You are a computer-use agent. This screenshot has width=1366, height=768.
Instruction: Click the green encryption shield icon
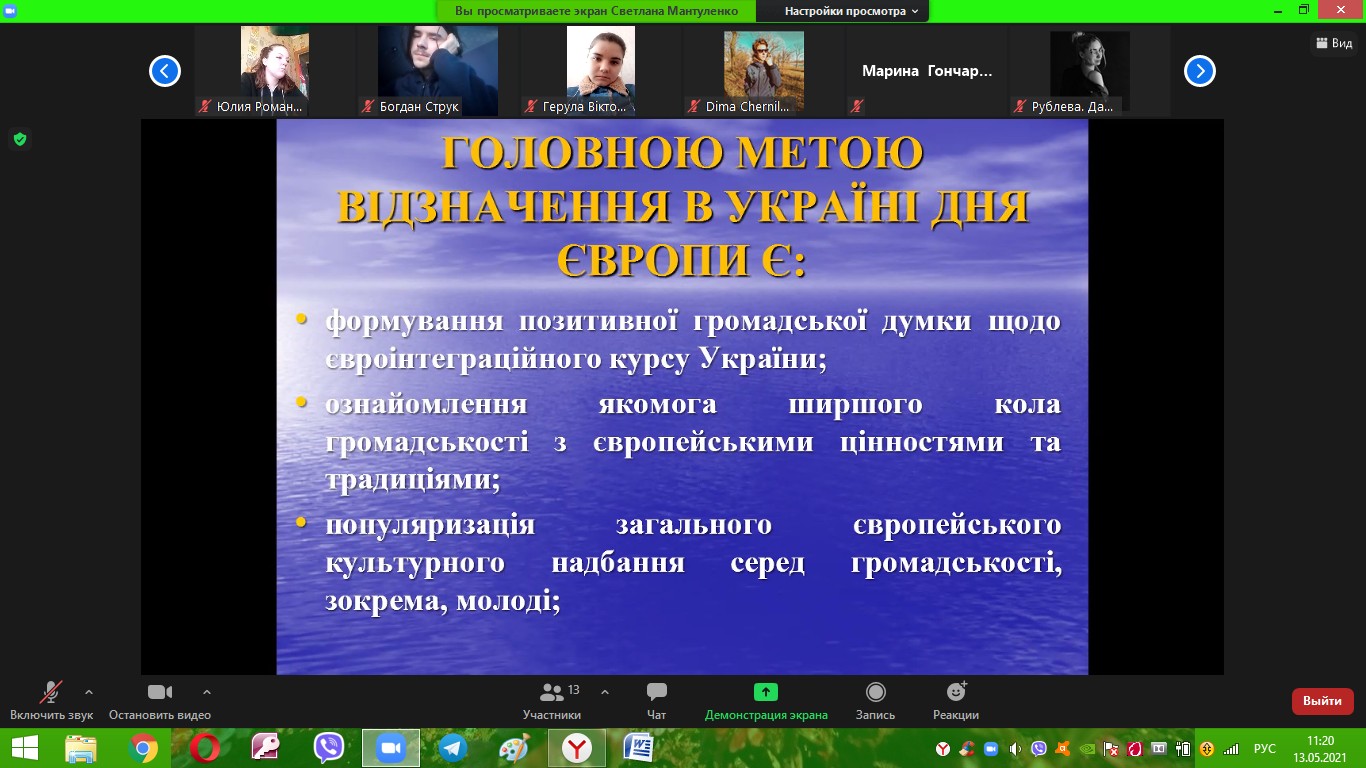19,139
